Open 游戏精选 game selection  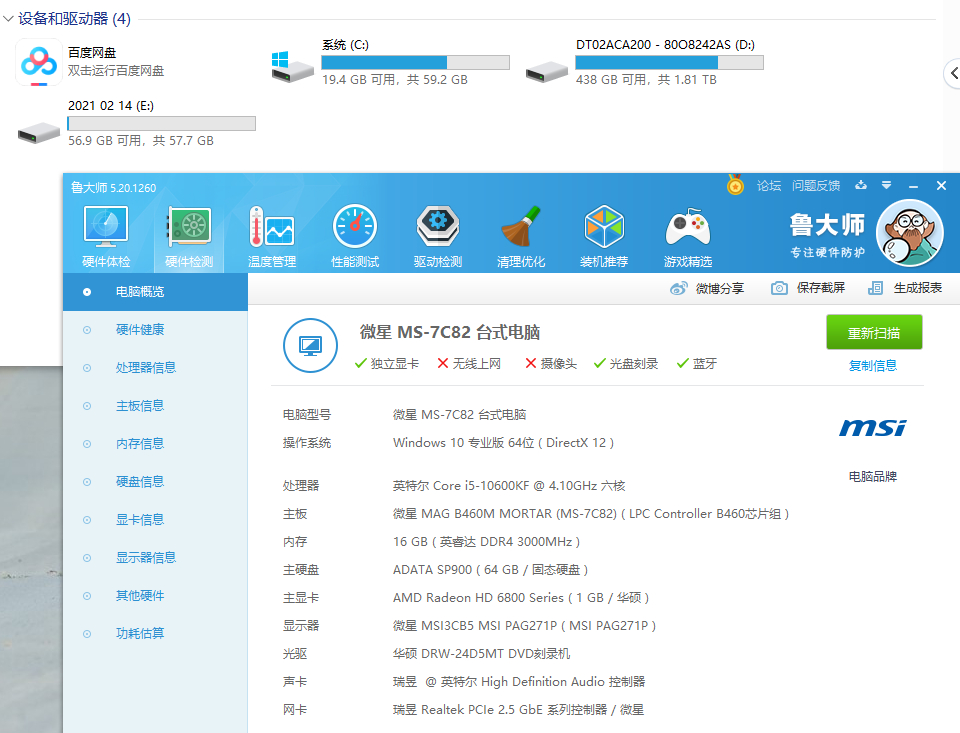688,236
